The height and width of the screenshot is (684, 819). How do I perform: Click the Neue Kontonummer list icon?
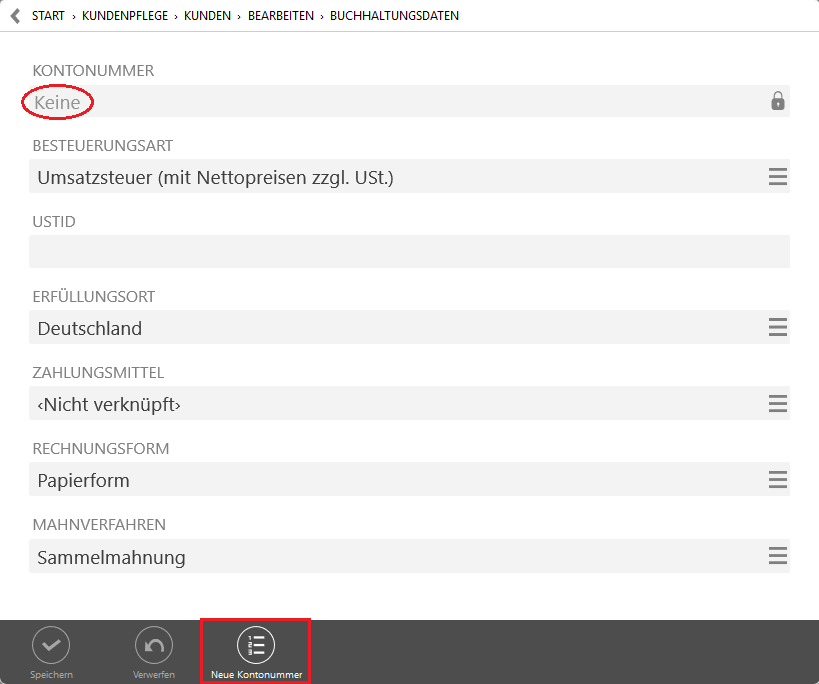[256, 645]
